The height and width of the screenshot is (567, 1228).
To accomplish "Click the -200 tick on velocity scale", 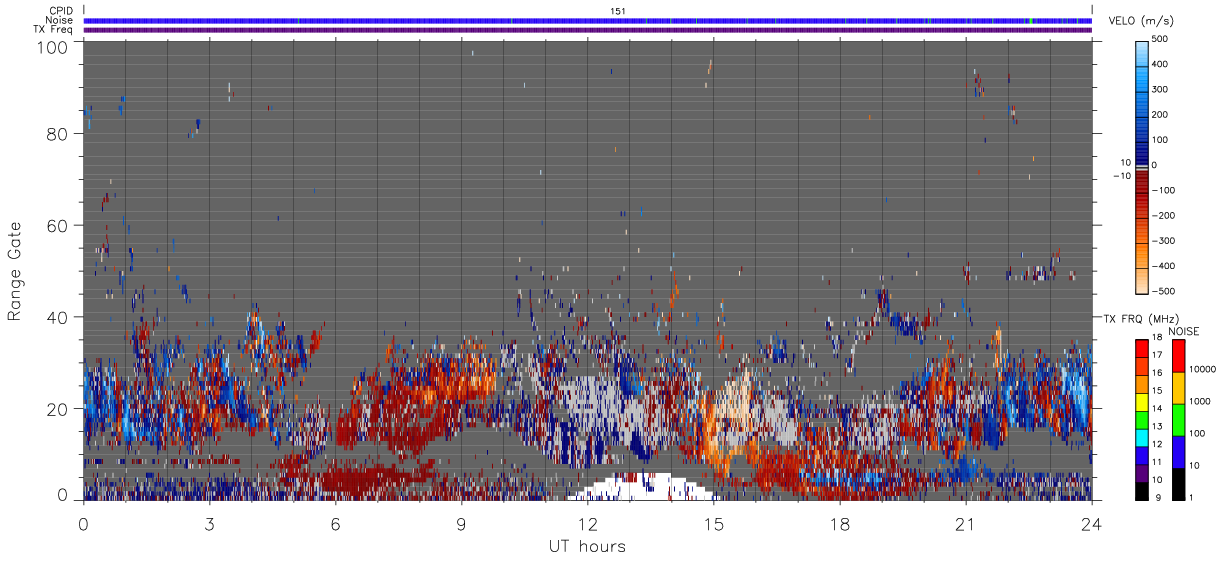I will click(1165, 215).
